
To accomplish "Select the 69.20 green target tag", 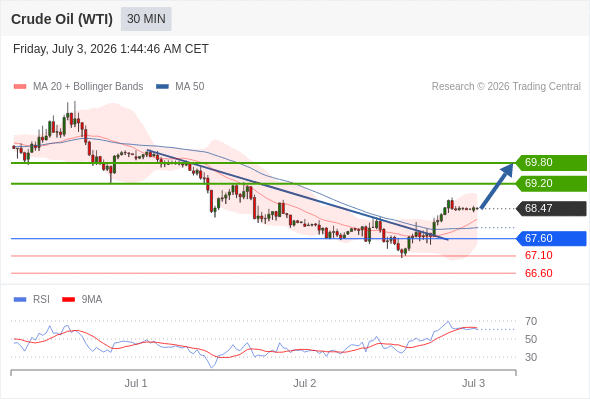I will [x=551, y=184].
